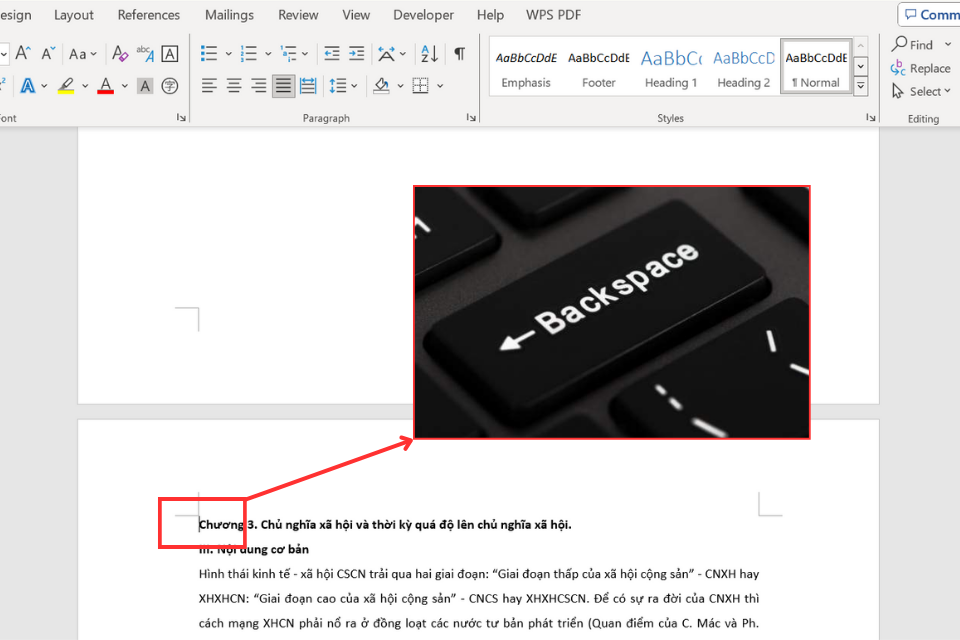
Task: Switch to the Review ribbon tab
Action: [297, 15]
